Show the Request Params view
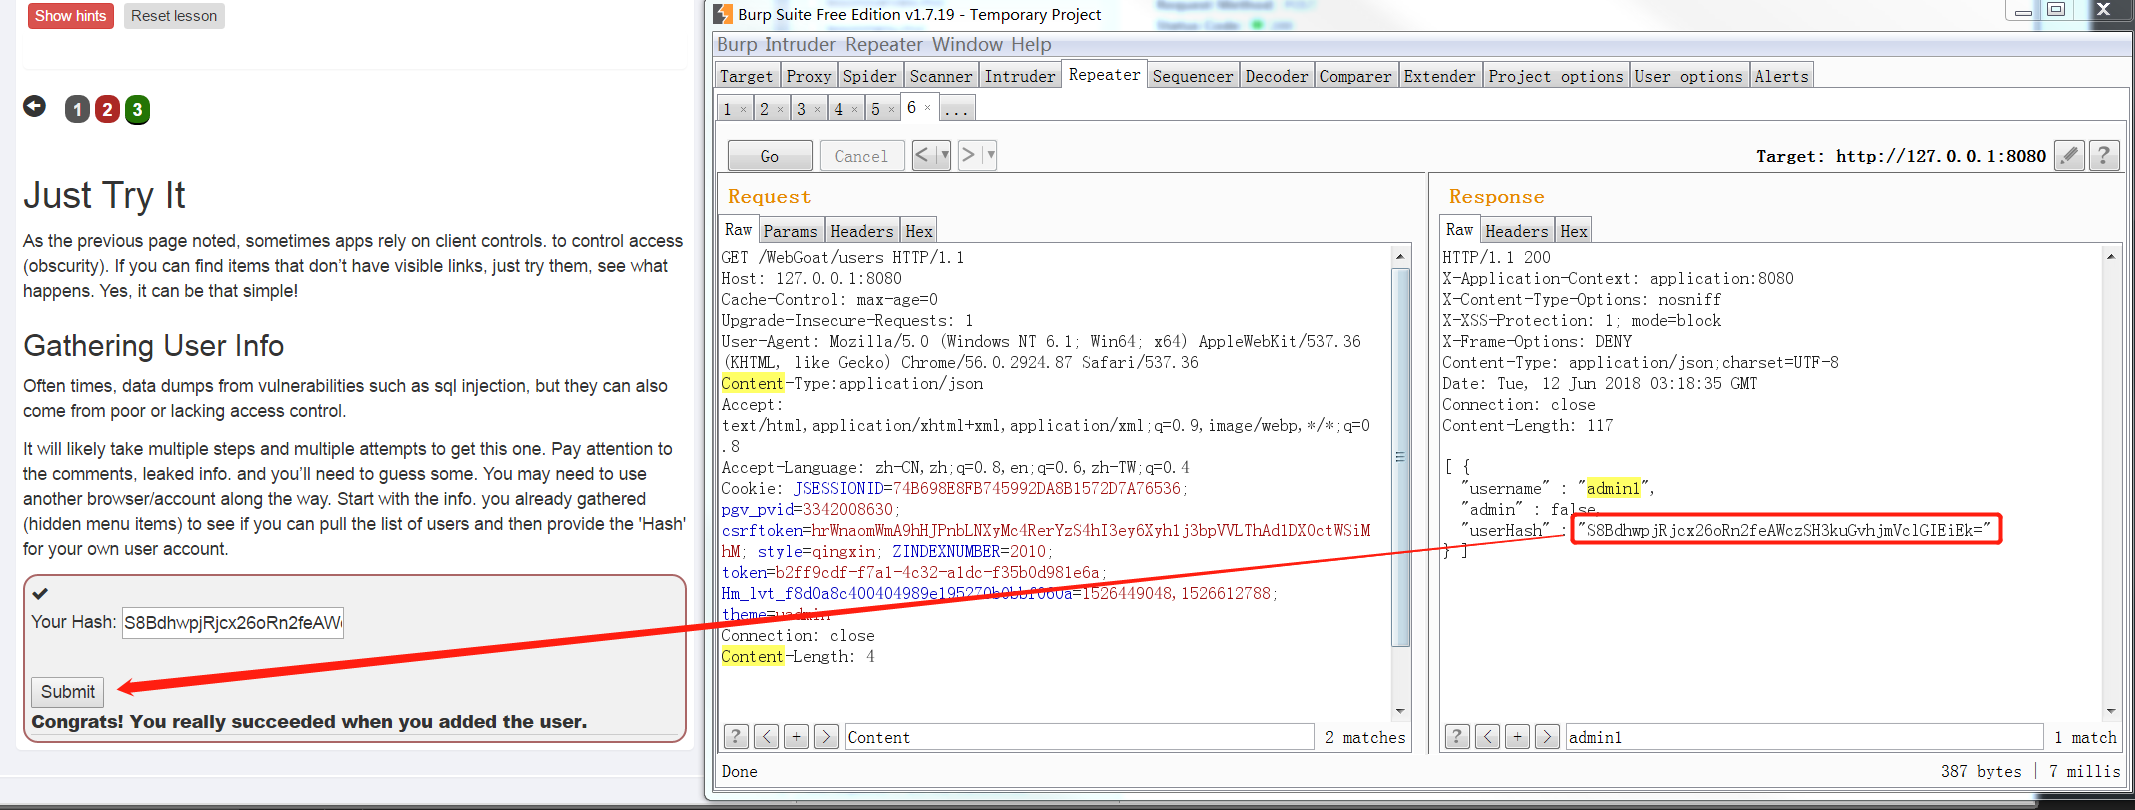 791,231
